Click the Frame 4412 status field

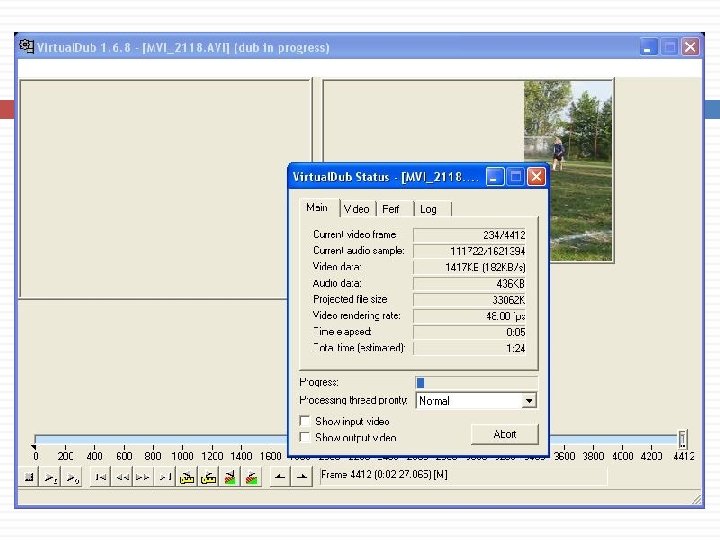click(463, 475)
